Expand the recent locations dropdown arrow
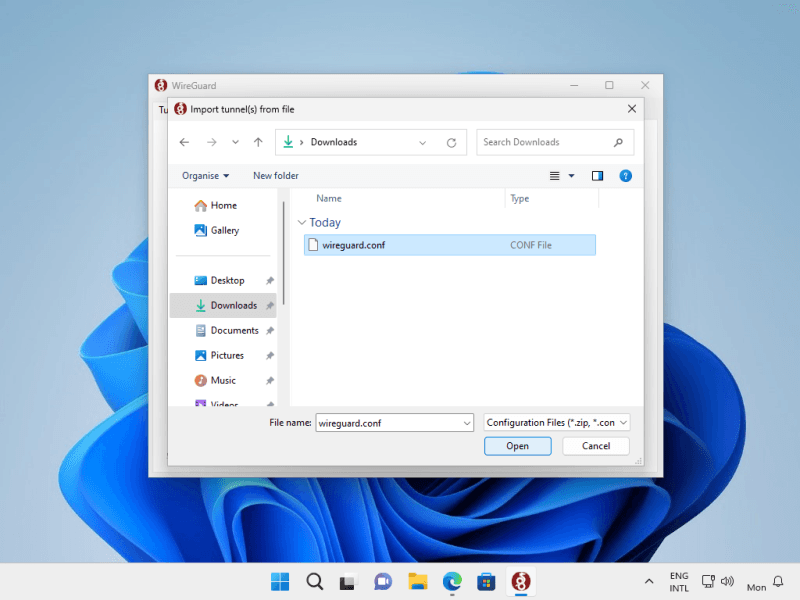This screenshot has height=600, width=800. click(x=235, y=142)
